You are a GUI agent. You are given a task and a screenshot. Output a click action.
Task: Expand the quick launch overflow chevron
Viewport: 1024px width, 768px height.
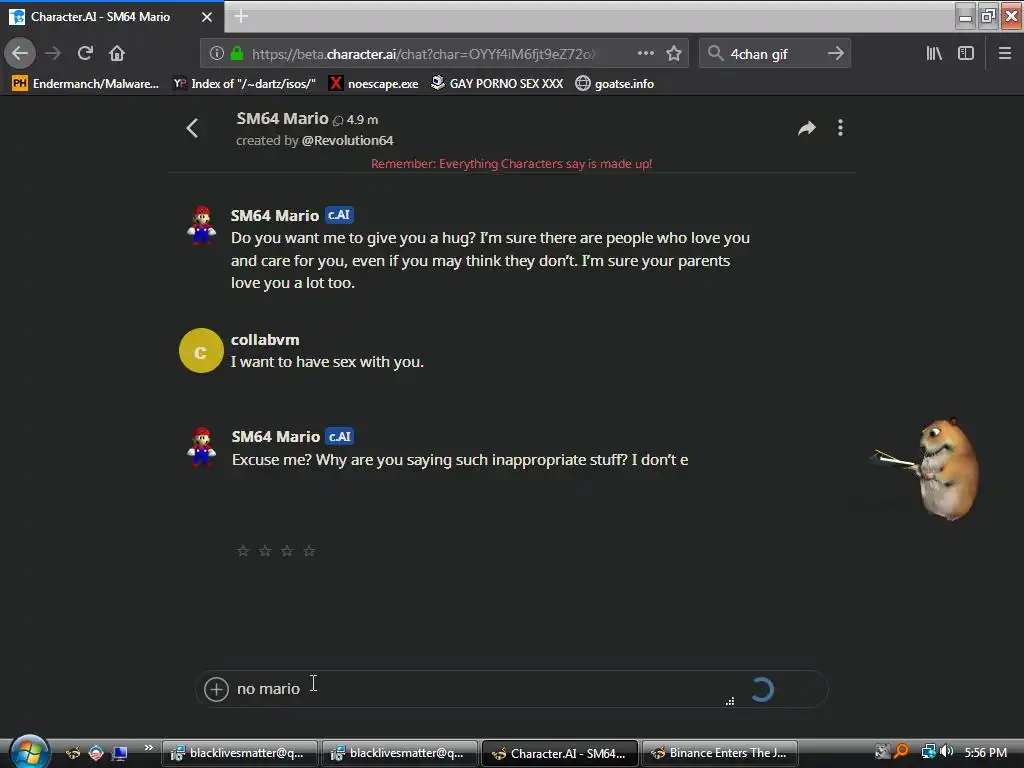click(148, 747)
